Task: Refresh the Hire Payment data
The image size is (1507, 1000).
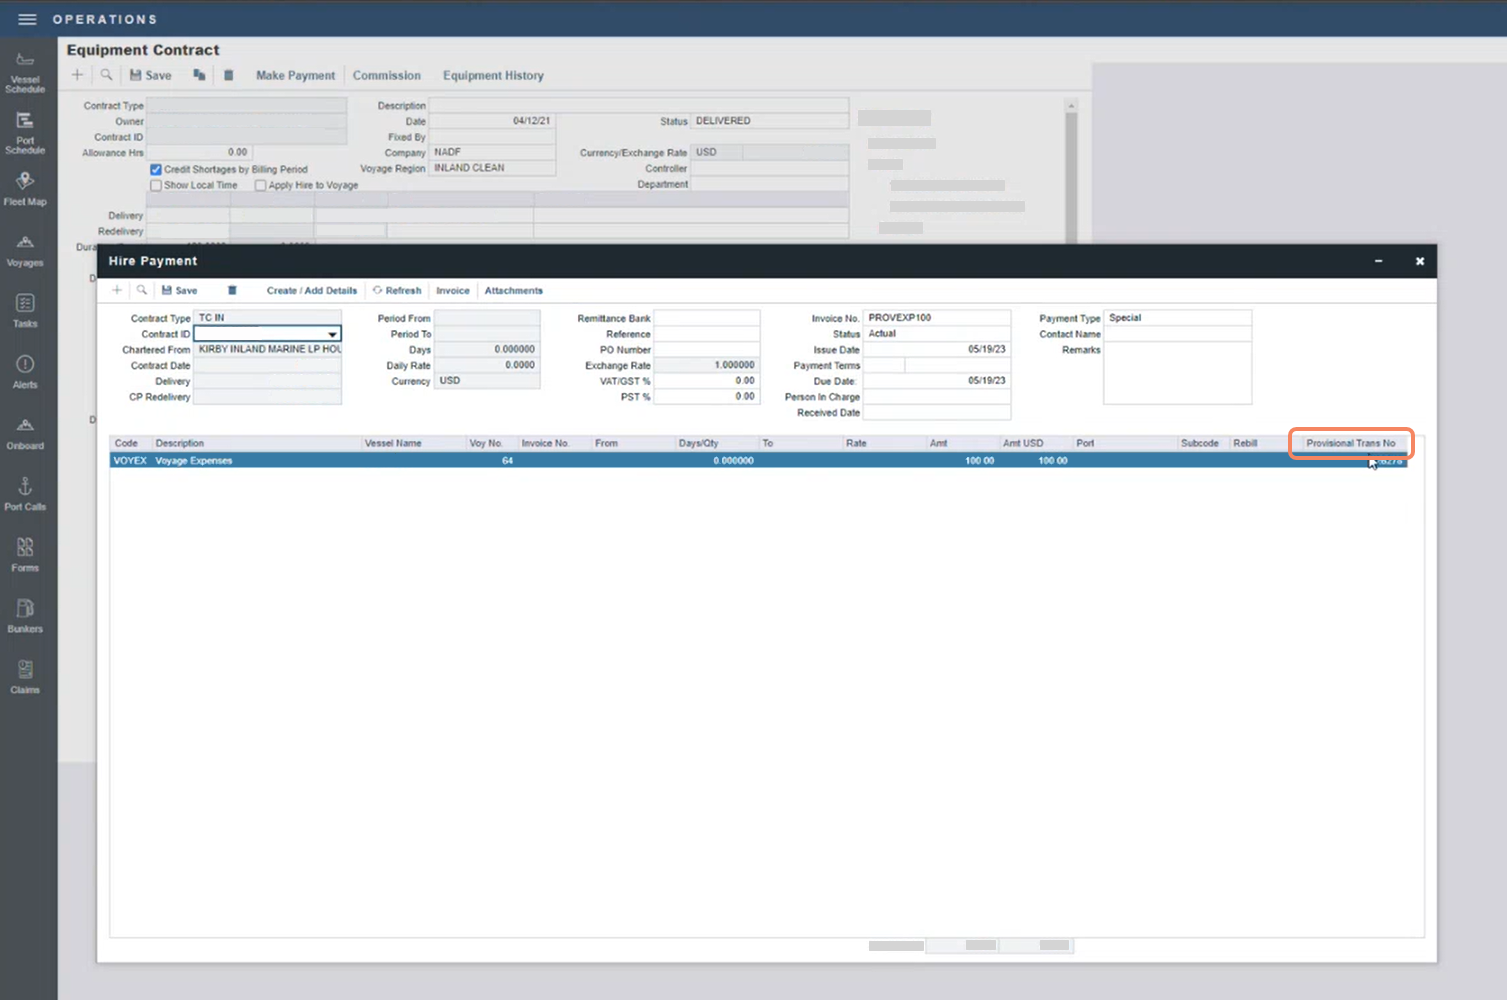Action: tap(397, 290)
